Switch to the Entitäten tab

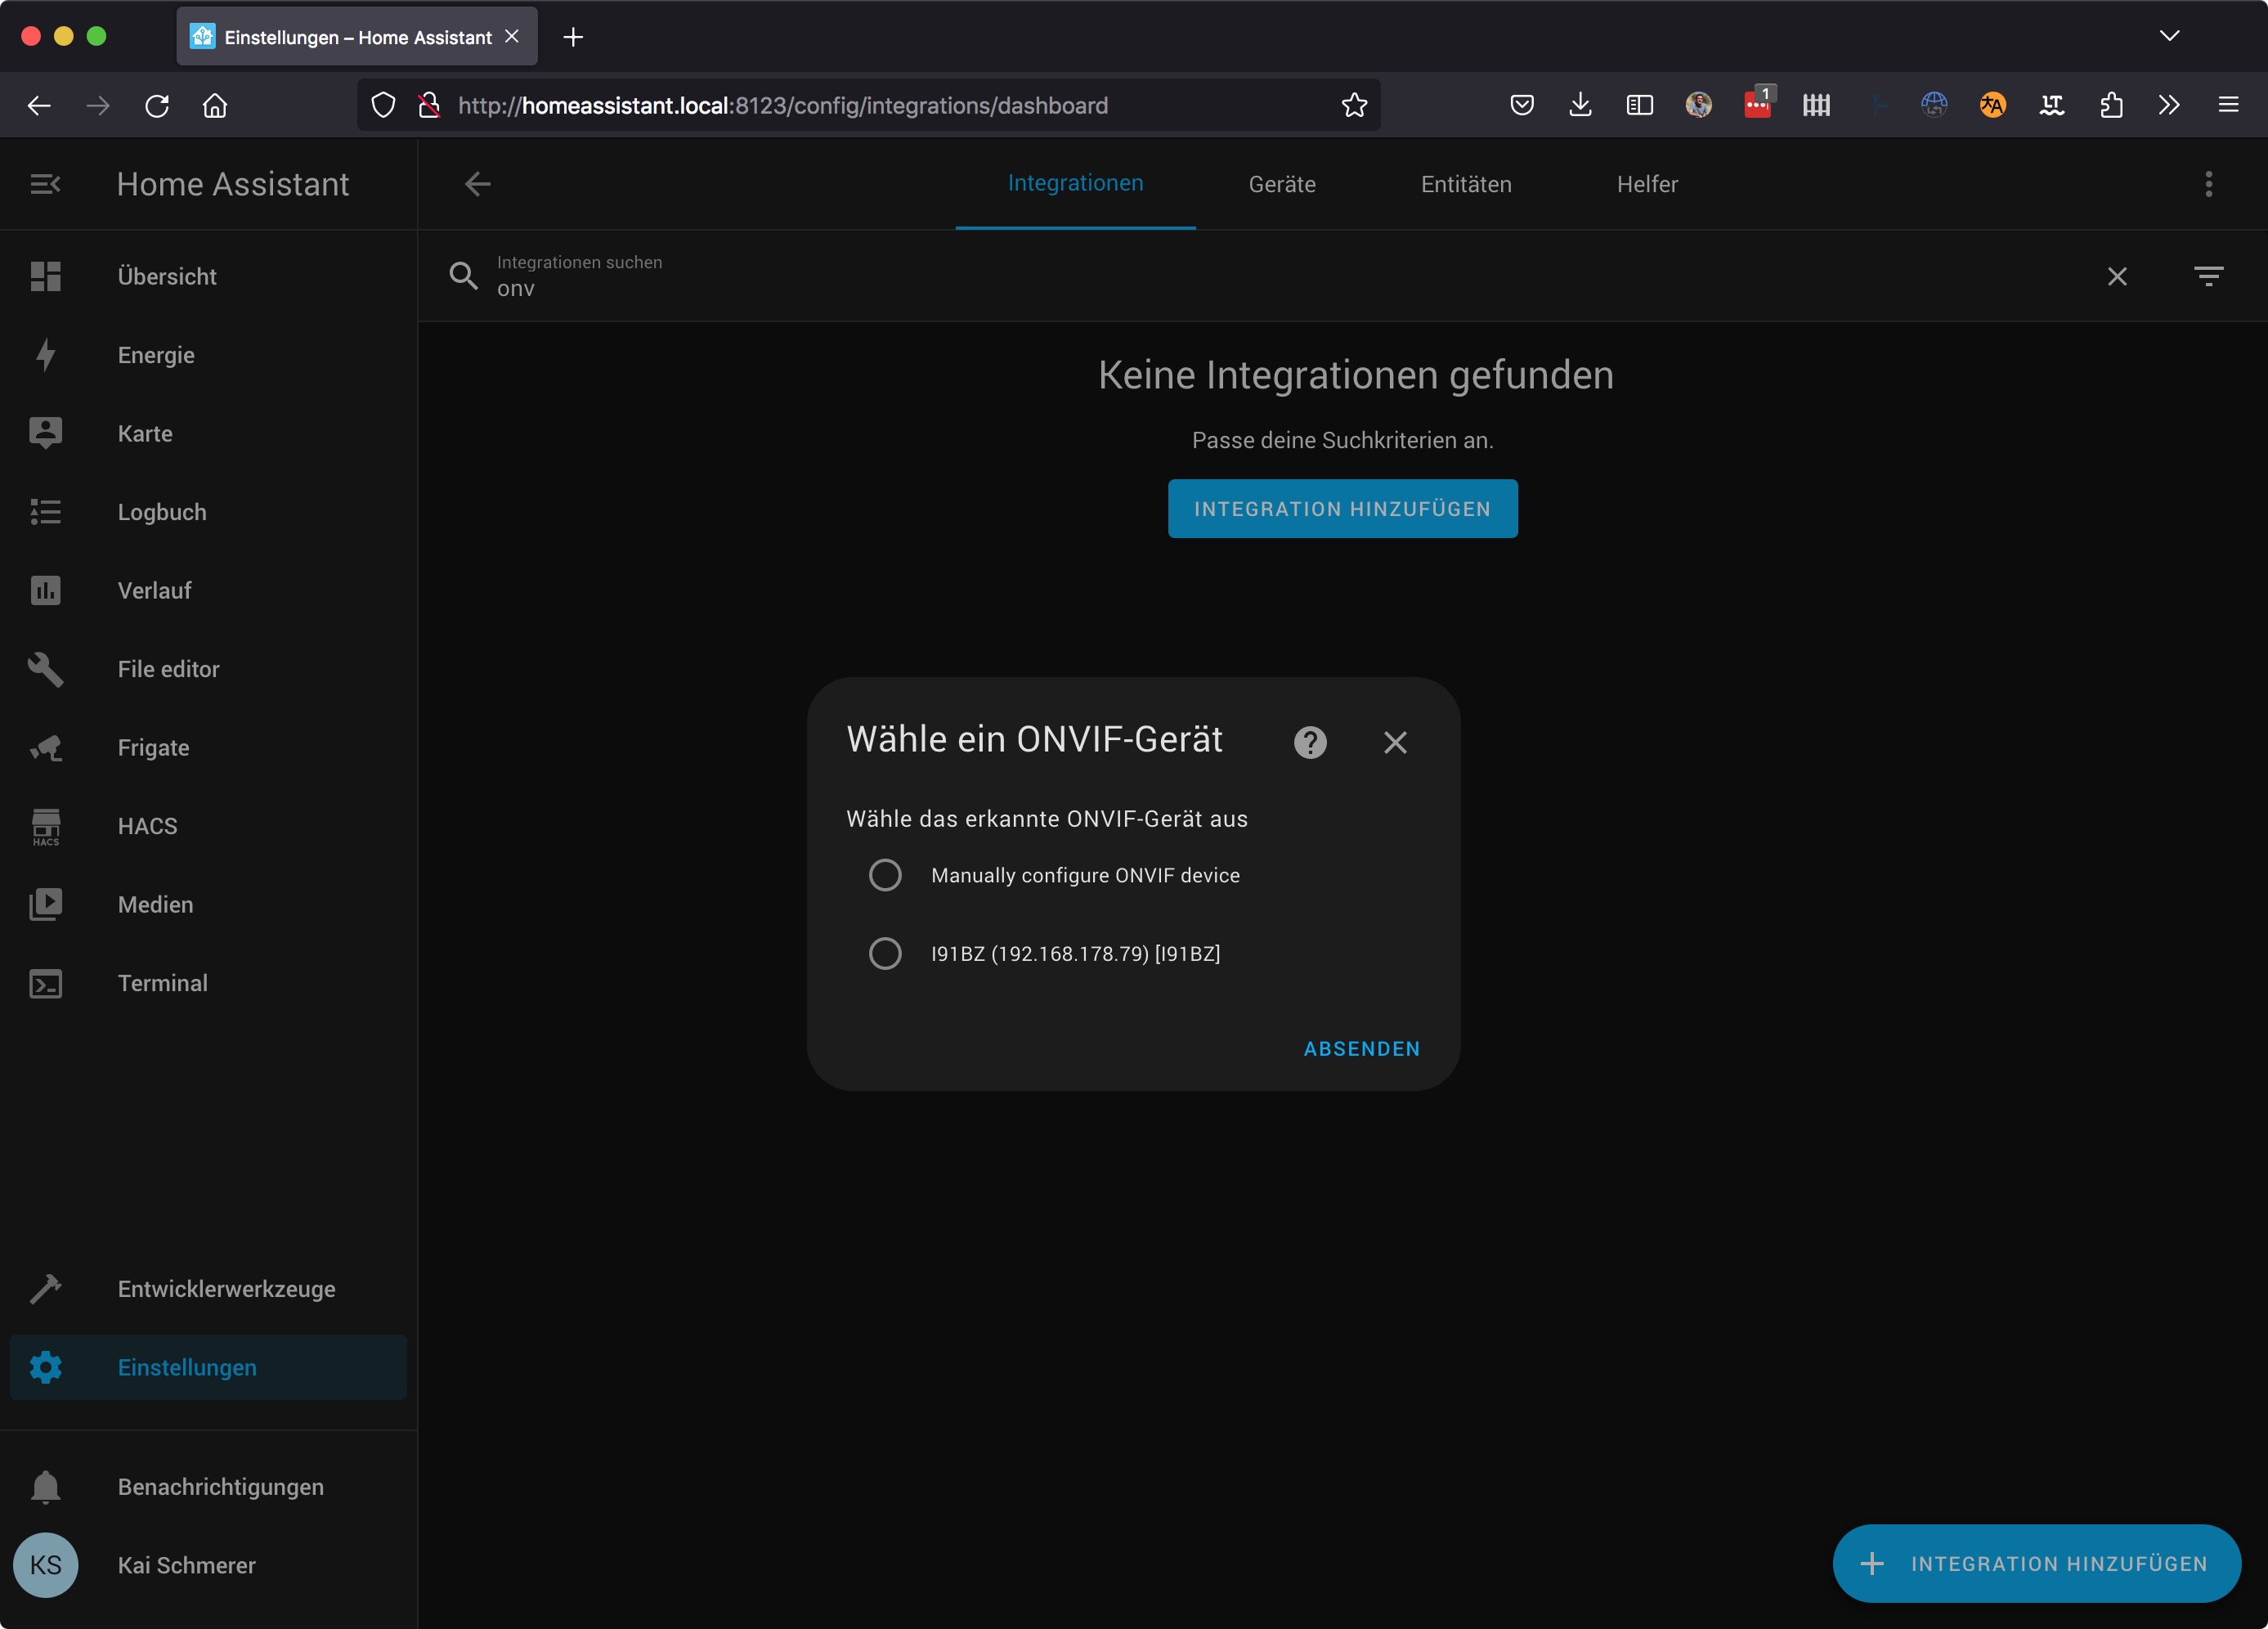click(1466, 184)
